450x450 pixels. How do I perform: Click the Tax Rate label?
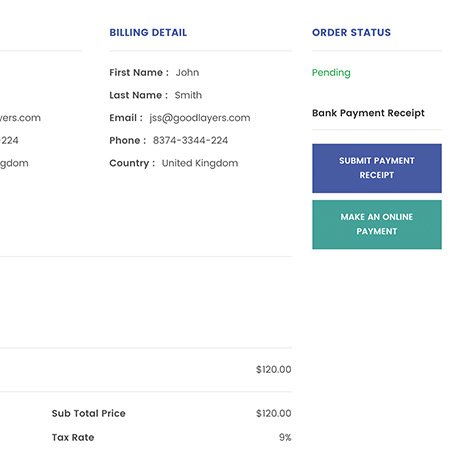pyautogui.click(x=73, y=437)
